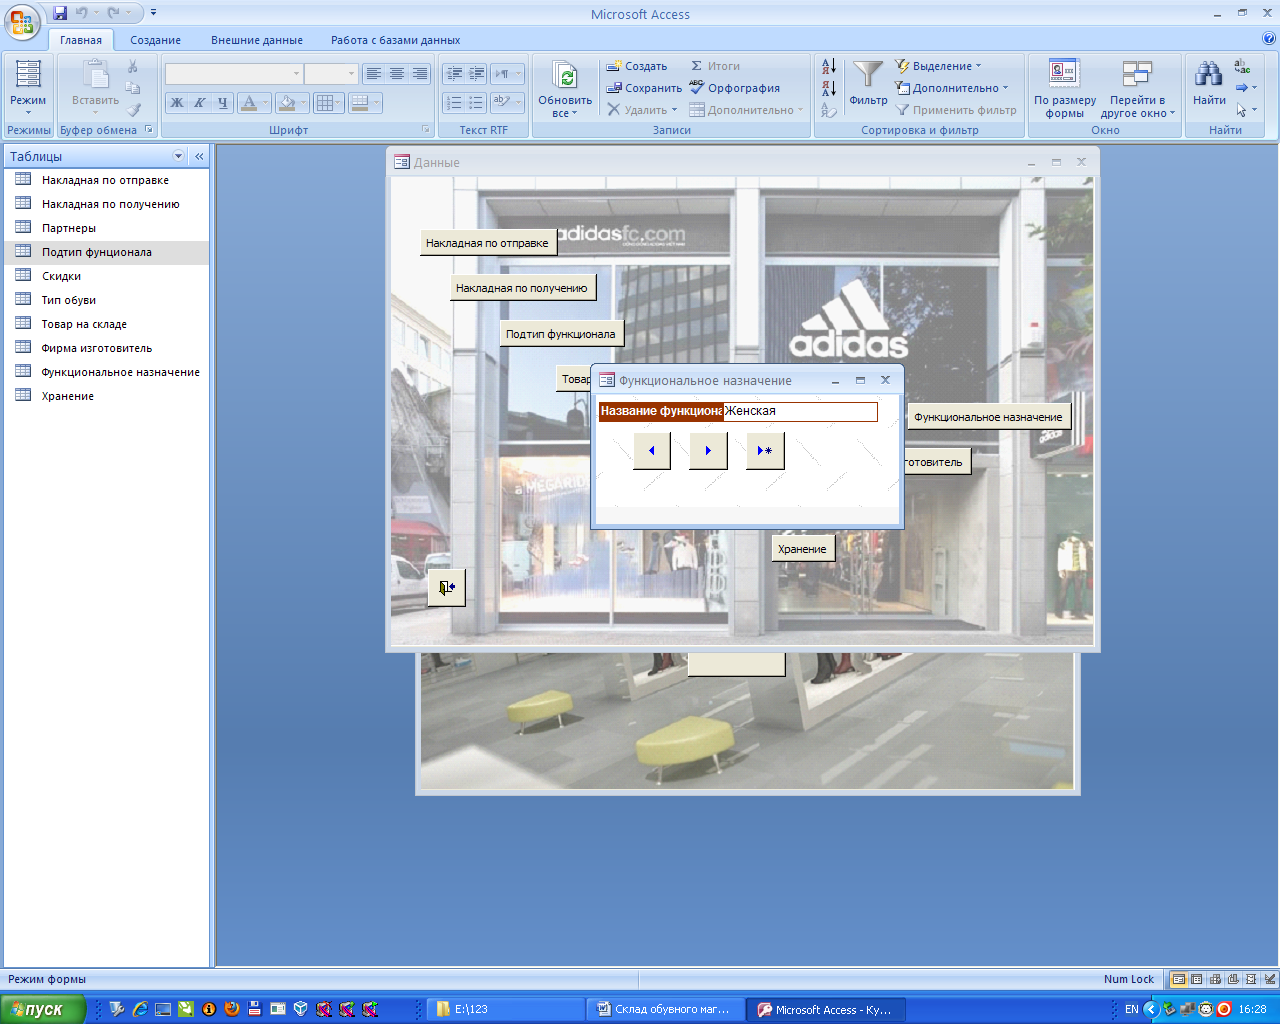
Task: Open gridlines dropdown in Шрифт group
Action: [339, 102]
